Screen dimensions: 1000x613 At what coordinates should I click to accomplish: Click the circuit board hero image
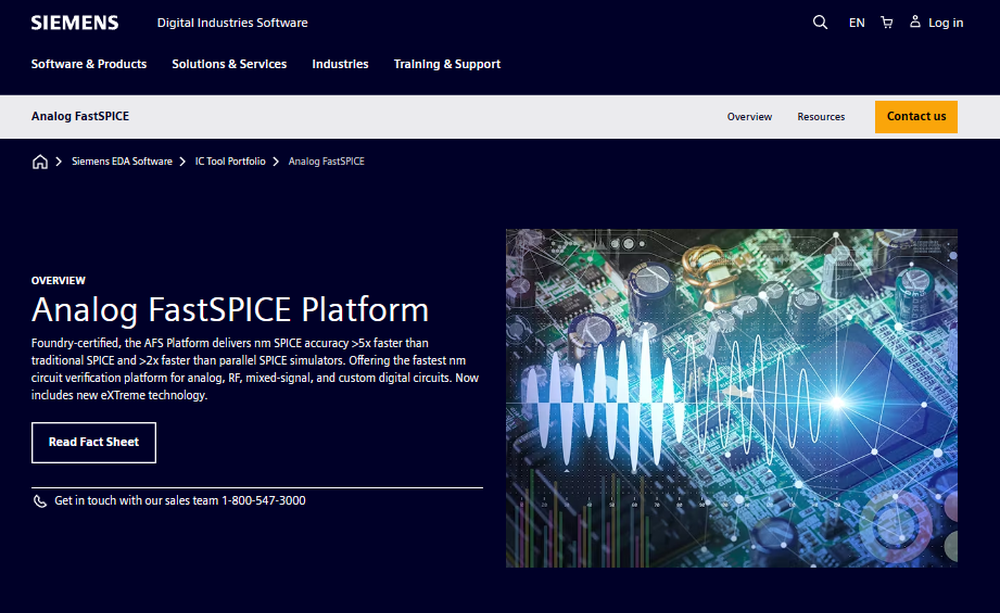click(x=732, y=398)
